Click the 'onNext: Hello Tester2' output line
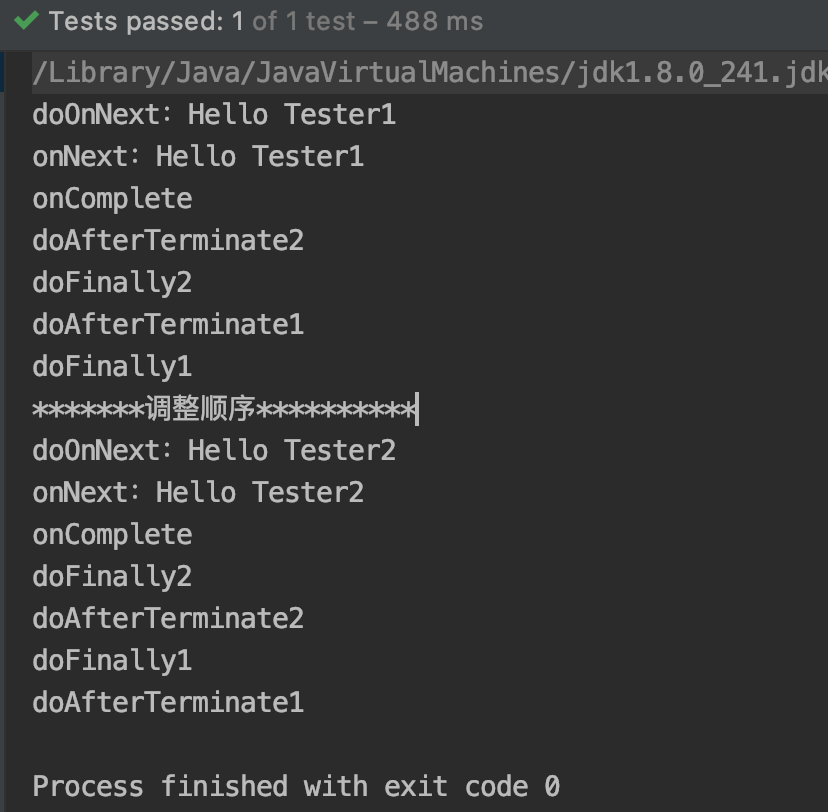Image resolution: width=828 pixels, height=812 pixels. pos(198,493)
